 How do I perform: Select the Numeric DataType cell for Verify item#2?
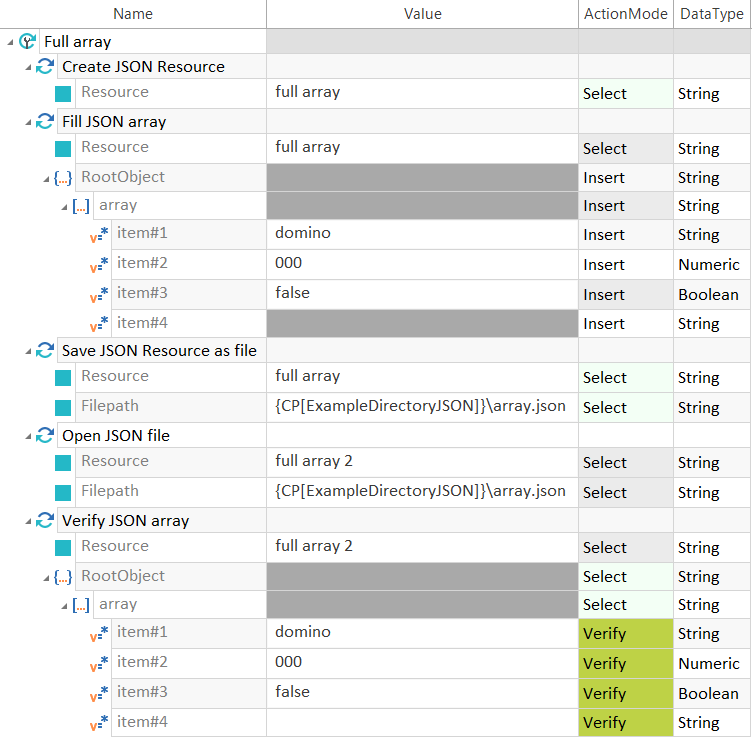pyautogui.click(x=708, y=663)
